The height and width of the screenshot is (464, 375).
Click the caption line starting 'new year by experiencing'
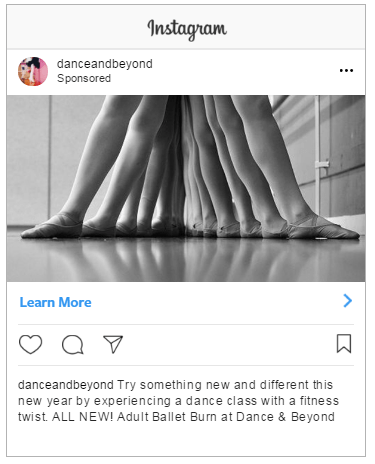[x=178, y=401]
